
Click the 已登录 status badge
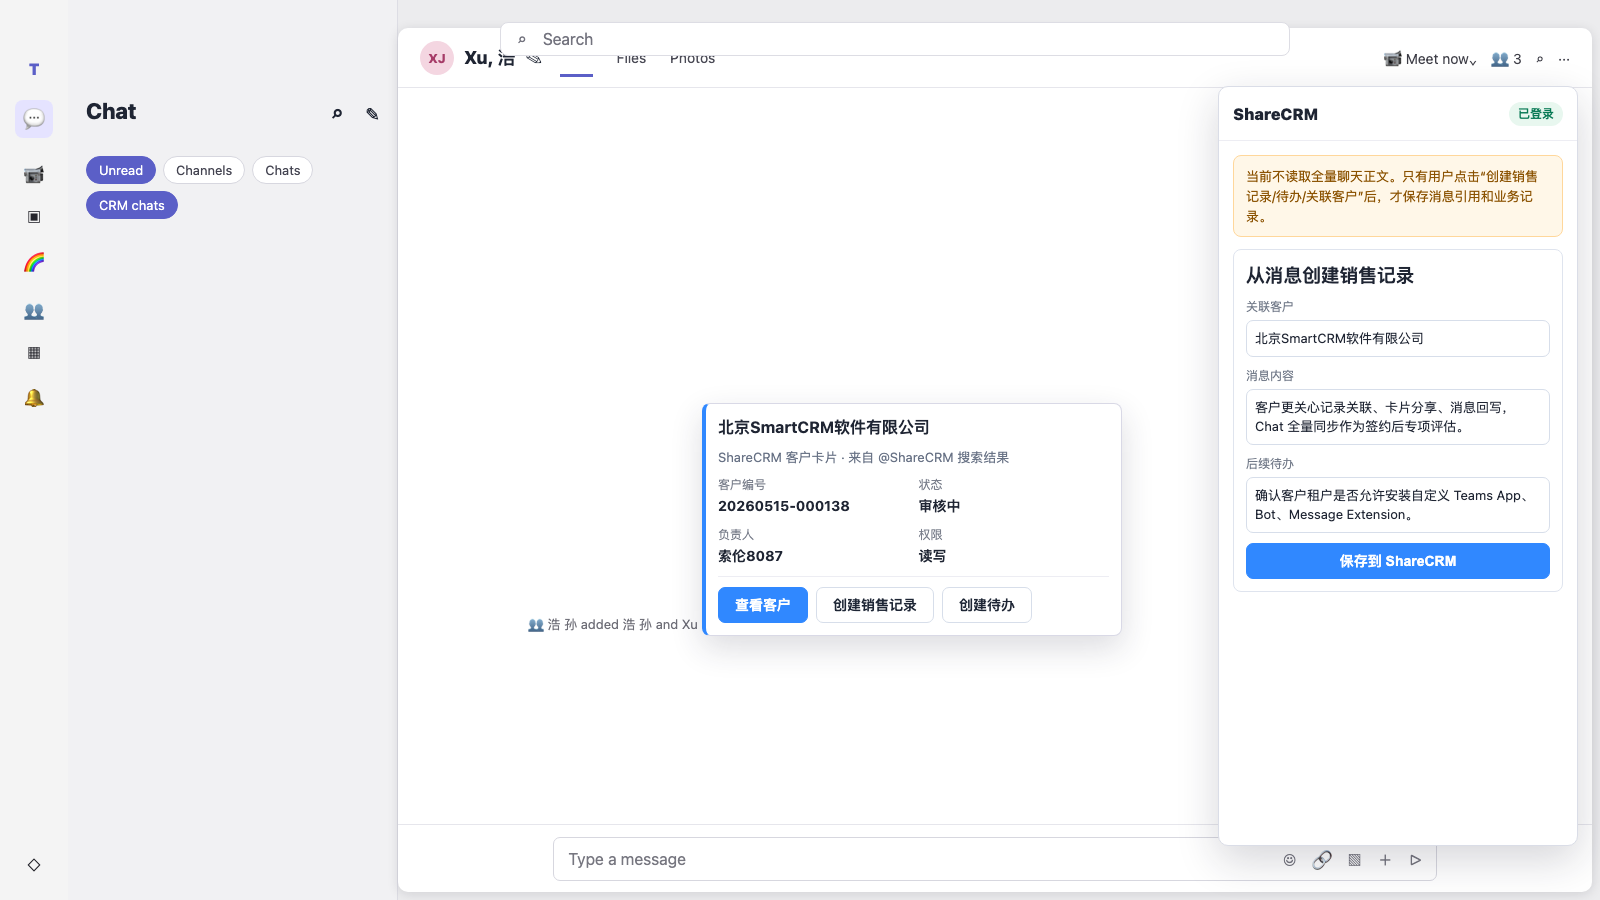tap(1536, 114)
